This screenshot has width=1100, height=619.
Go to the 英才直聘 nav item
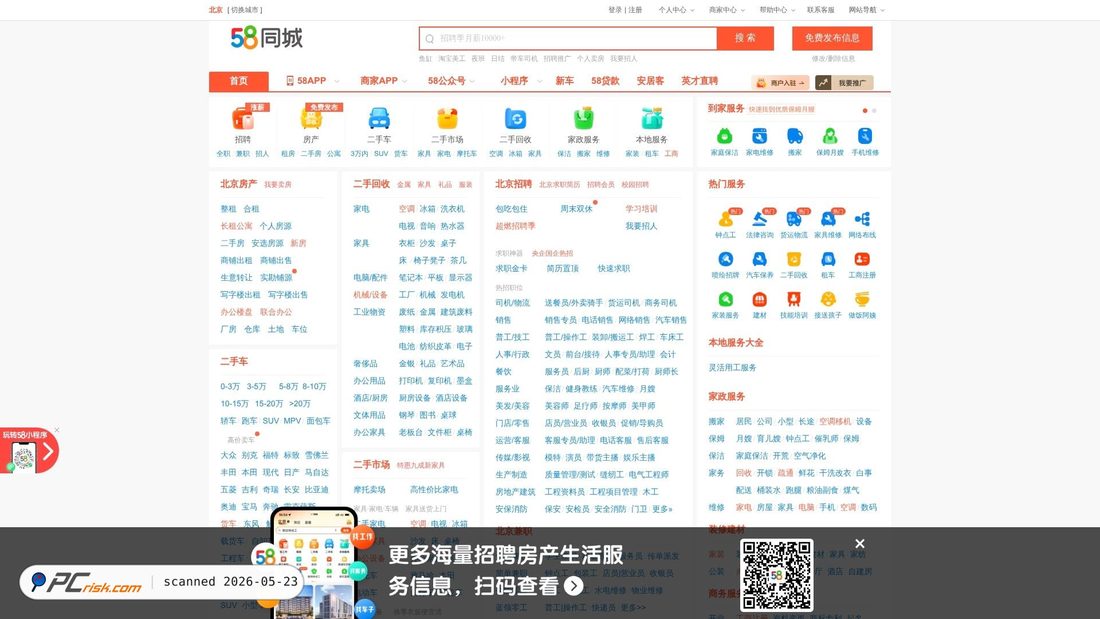click(699, 81)
